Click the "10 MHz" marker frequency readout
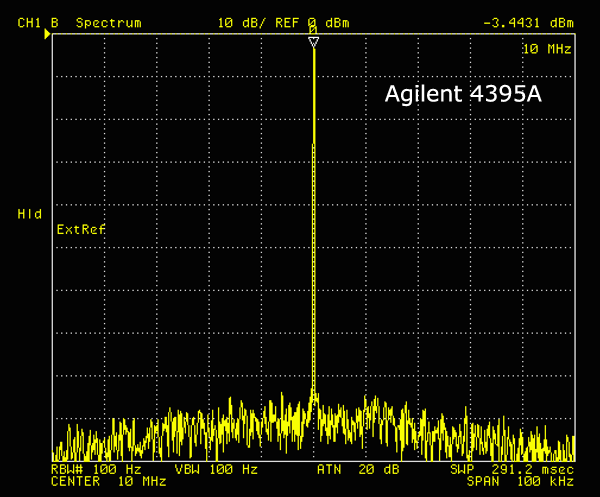This screenshot has height=497, width=600. 547,49
